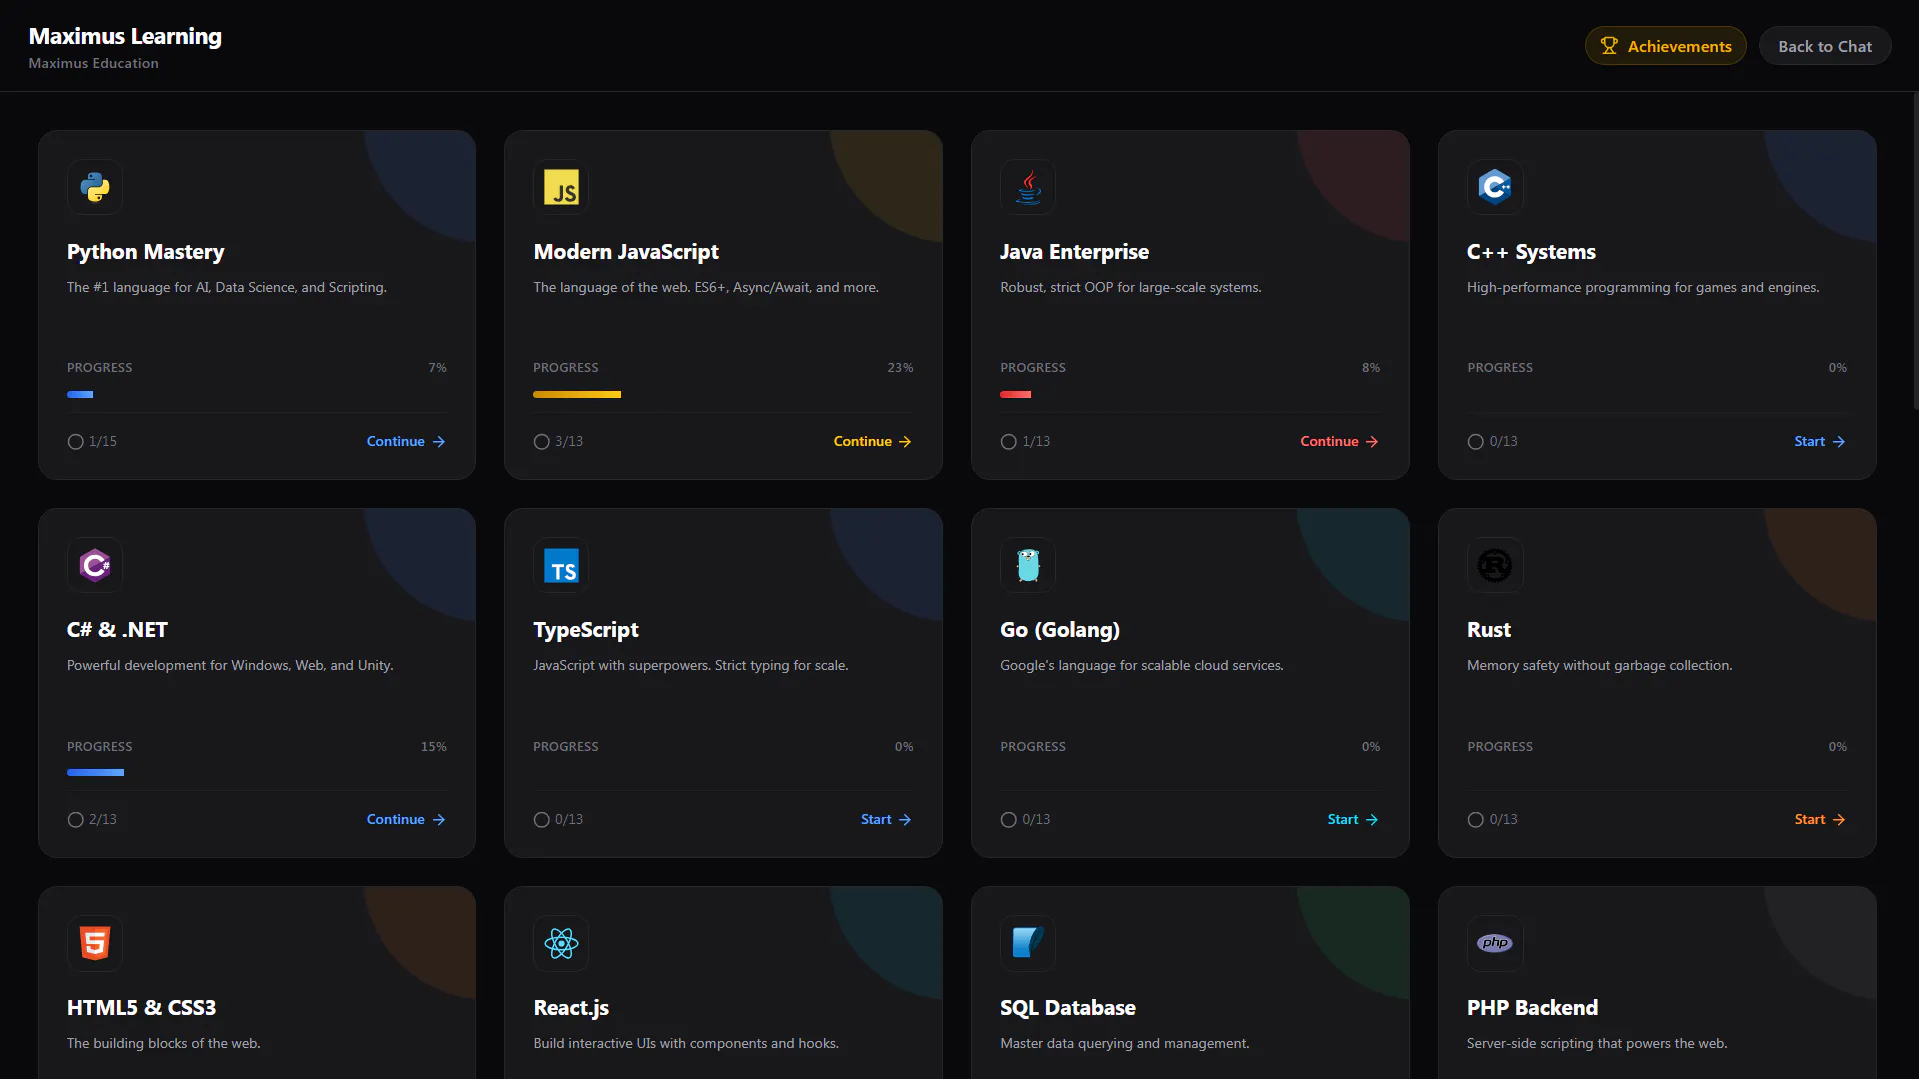Click the Go gopher icon
1919x1079 pixels.
click(x=1028, y=565)
